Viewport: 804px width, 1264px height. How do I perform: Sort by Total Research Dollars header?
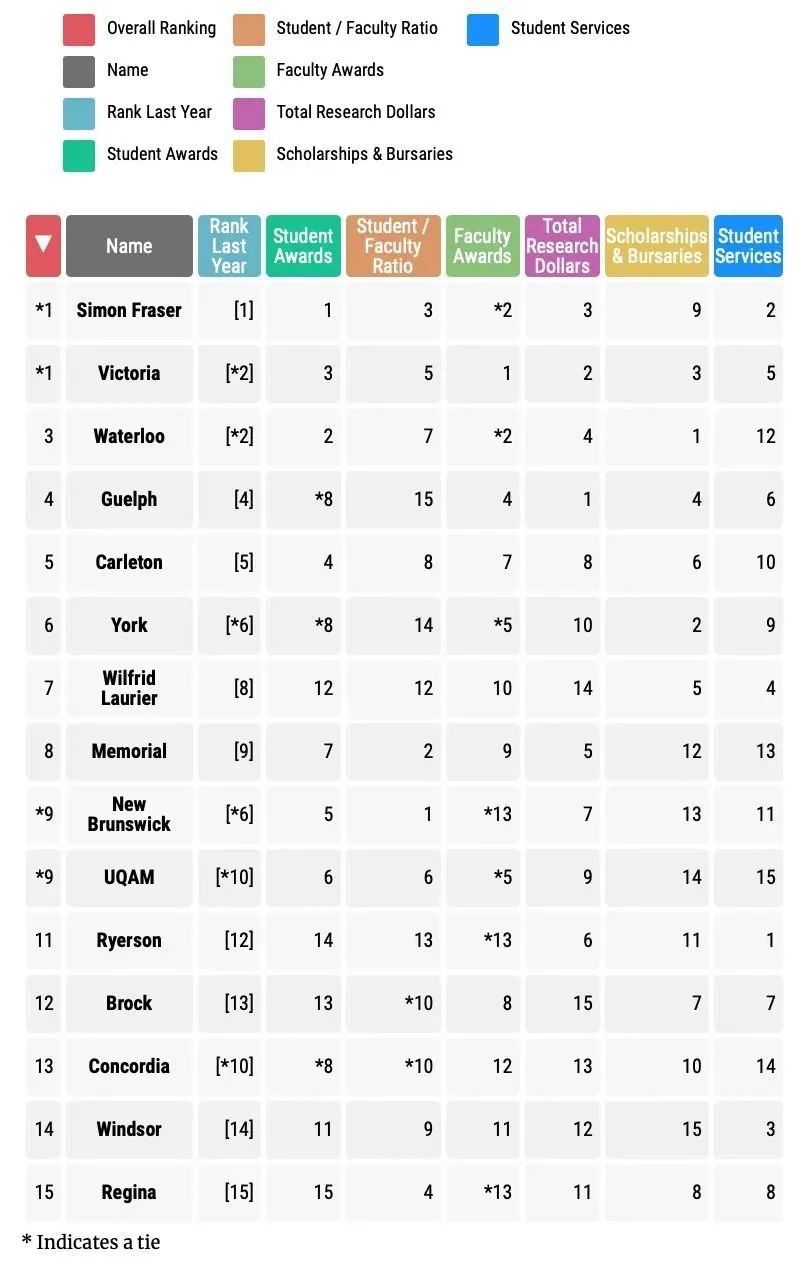[562, 246]
